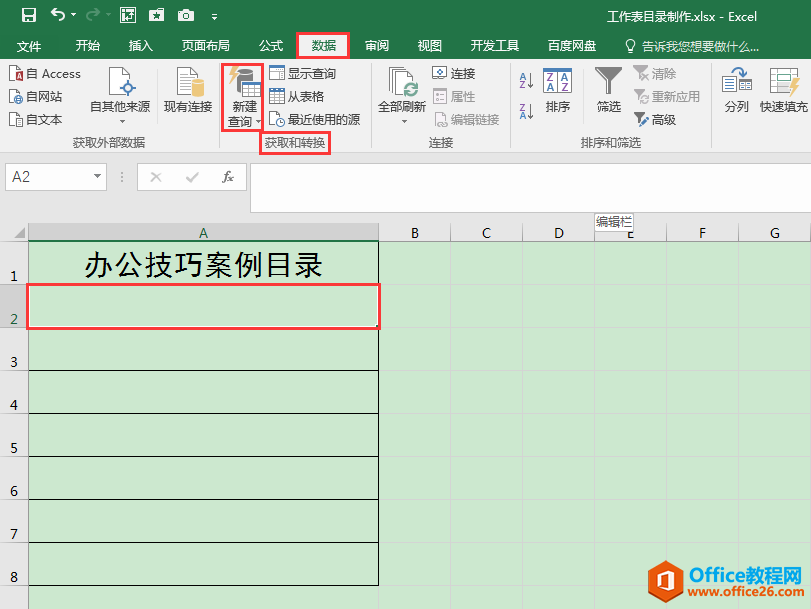Open the 排序 sort dialog button
The width and height of the screenshot is (811, 609).
[558, 91]
